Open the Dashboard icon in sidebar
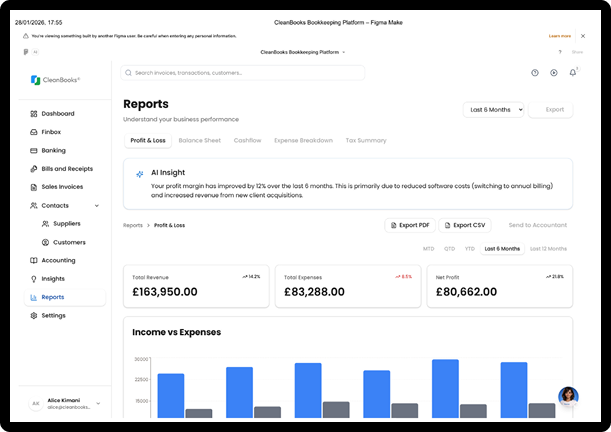 coord(33,113)
